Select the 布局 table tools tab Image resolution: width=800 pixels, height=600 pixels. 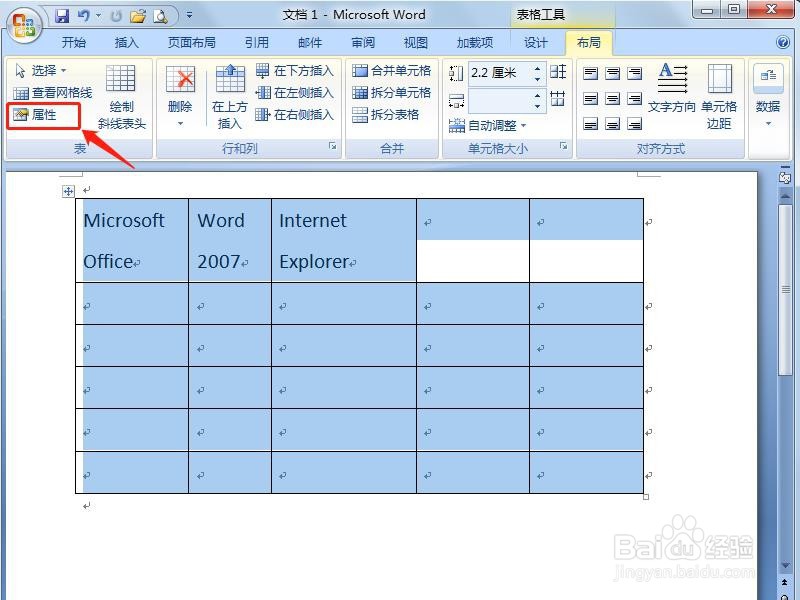click(x=588, y=42)
